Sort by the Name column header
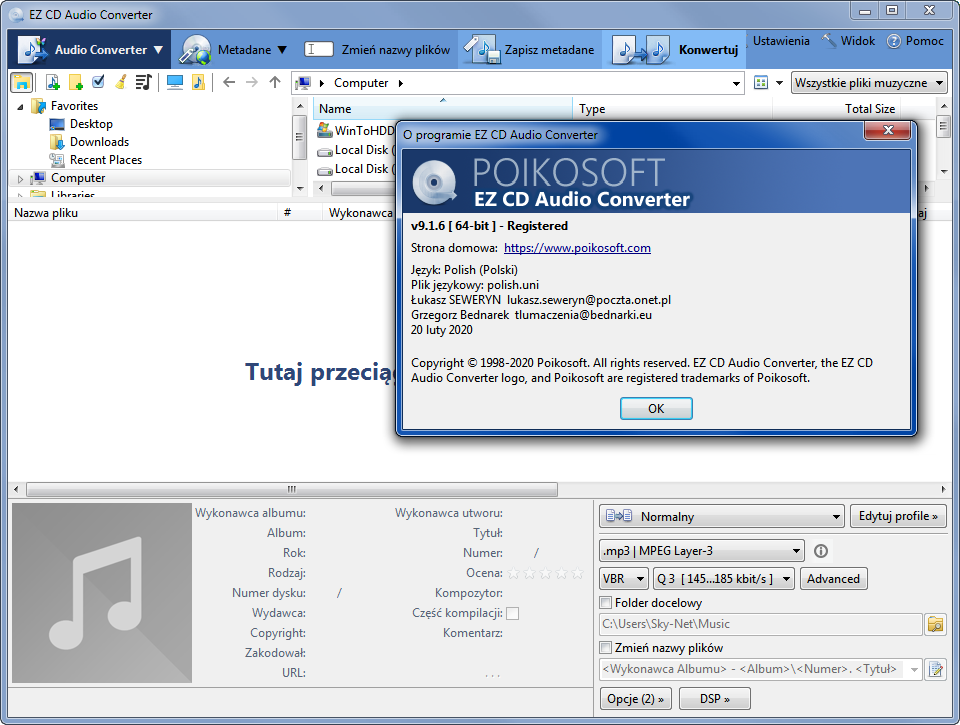The width and height of the screenshot is (960, 725). pyautogui.click(x=443, y=109)
